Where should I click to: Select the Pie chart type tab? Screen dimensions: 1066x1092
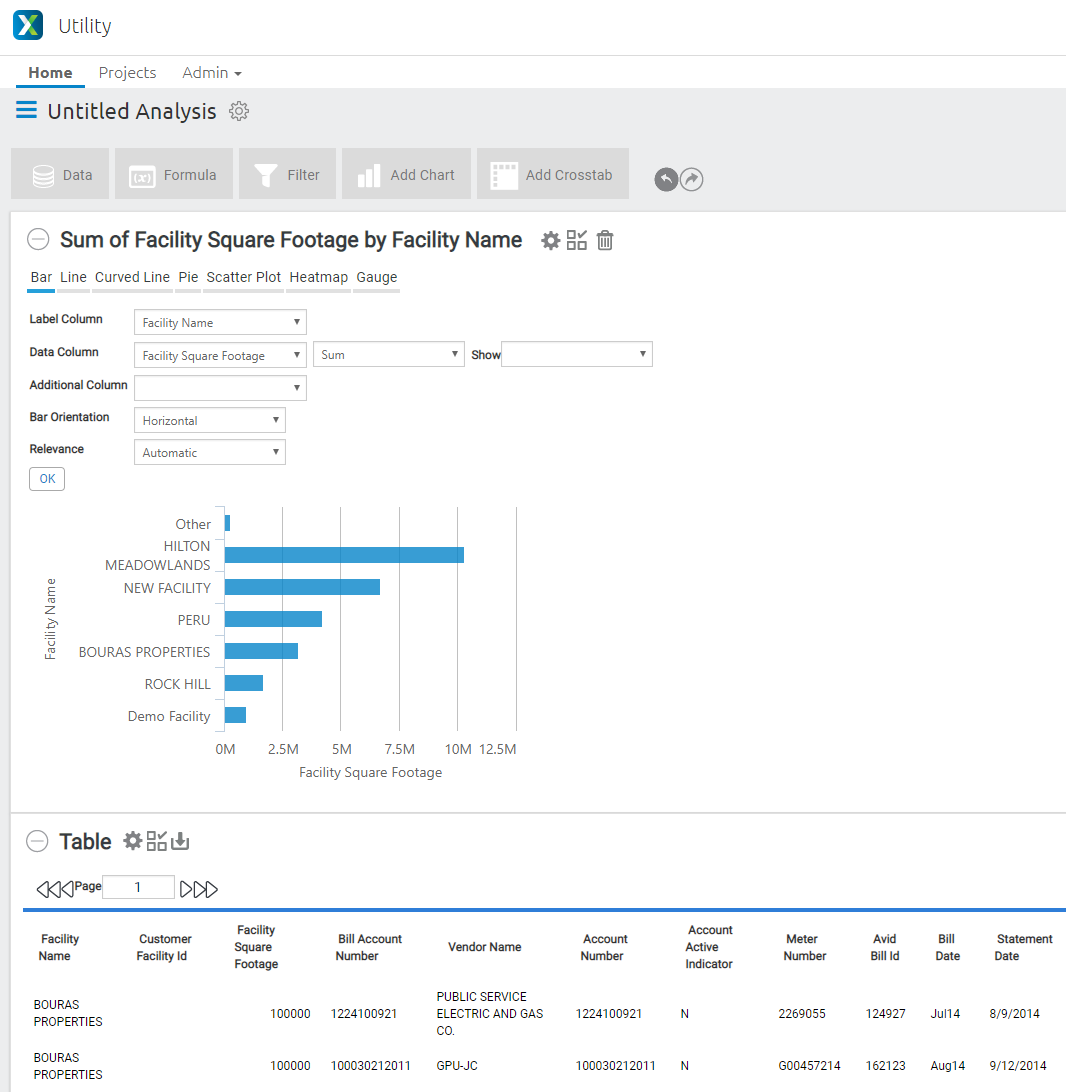[x=188, y=277]
